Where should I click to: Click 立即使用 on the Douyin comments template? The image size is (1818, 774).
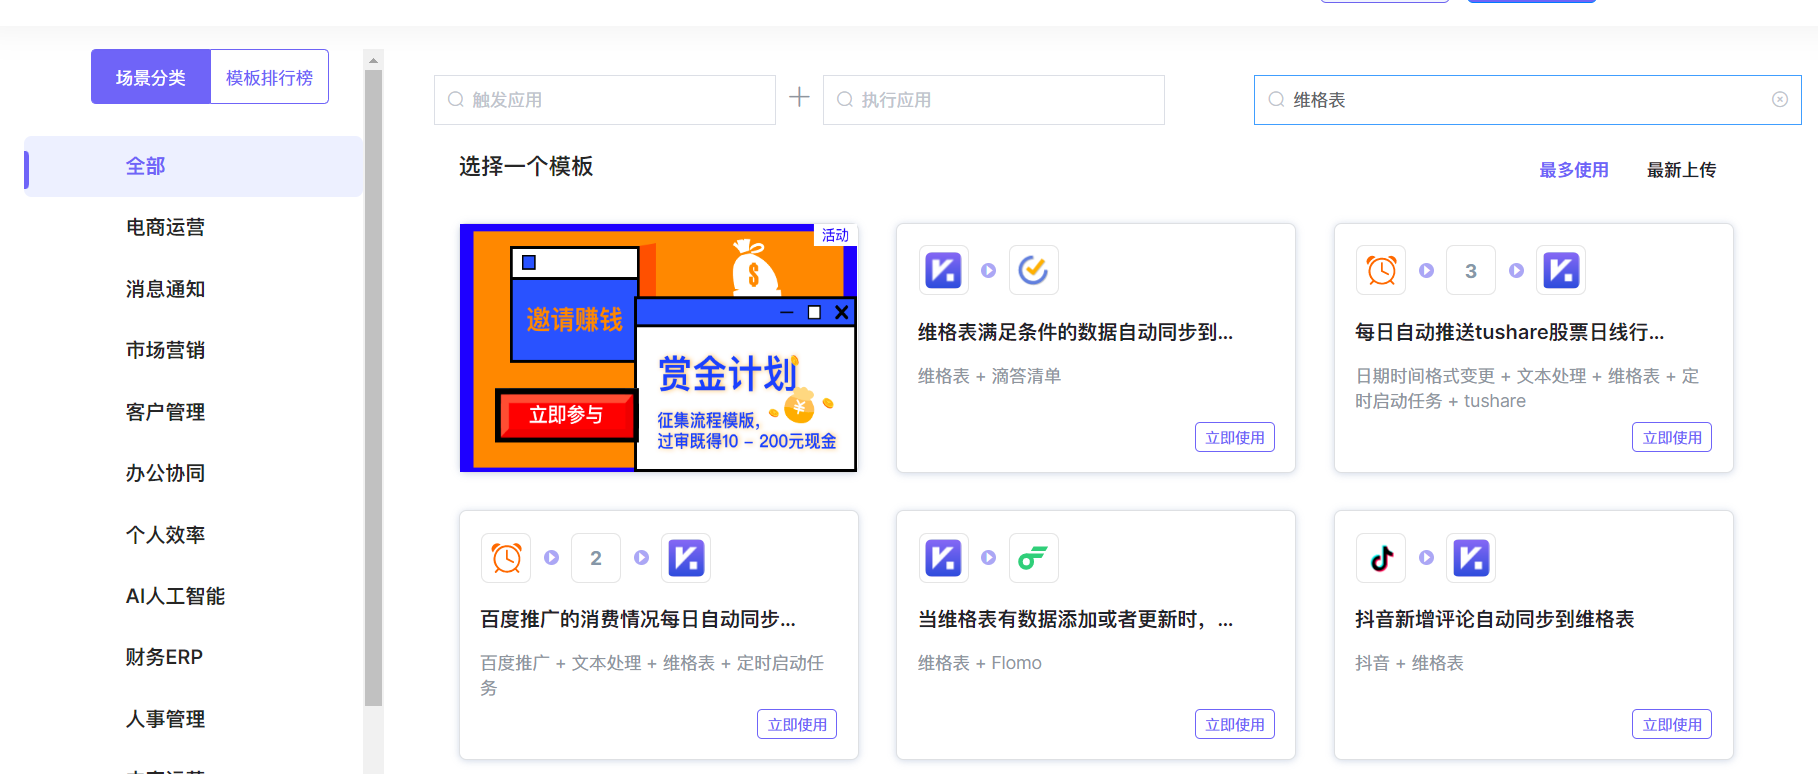point(1671,724)
